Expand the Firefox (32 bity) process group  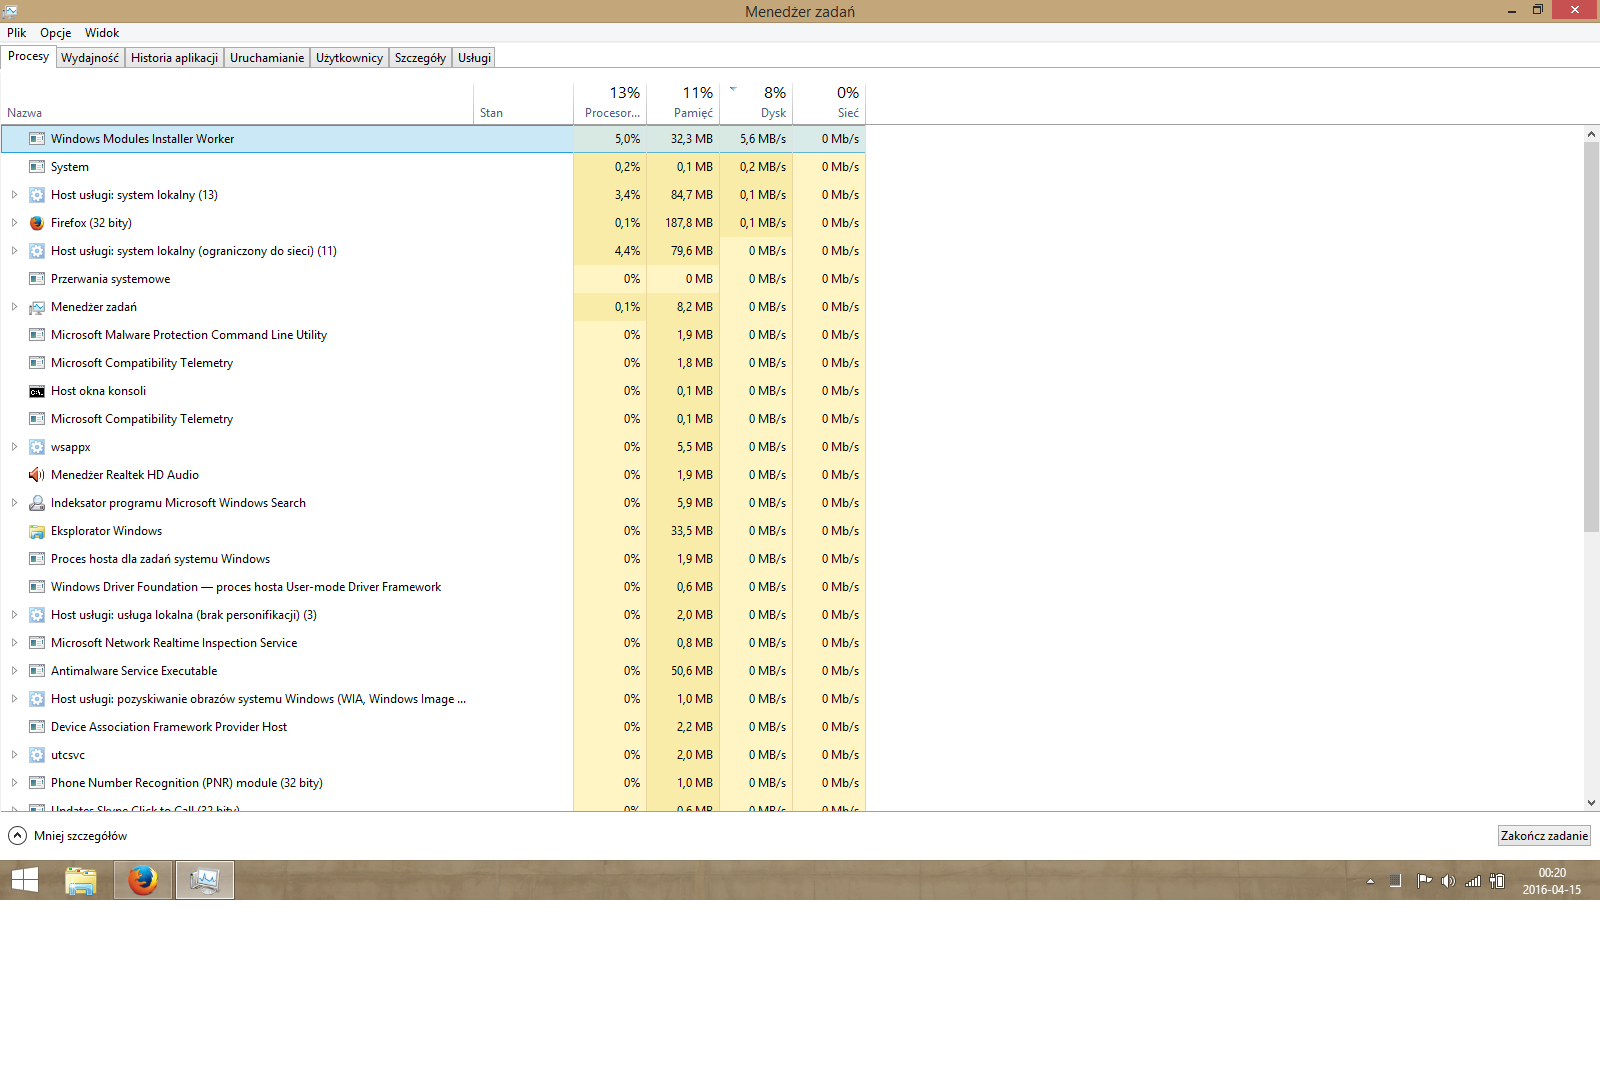click(x=14, y=223)
